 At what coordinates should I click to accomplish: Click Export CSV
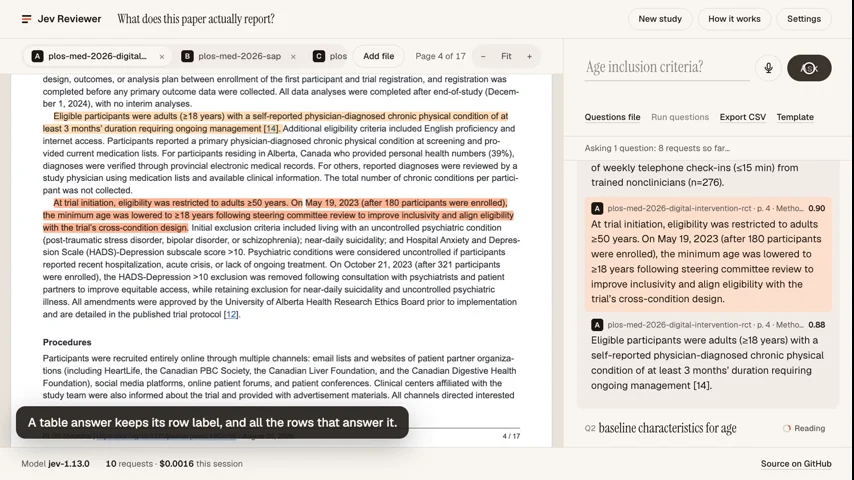point(742,117)
